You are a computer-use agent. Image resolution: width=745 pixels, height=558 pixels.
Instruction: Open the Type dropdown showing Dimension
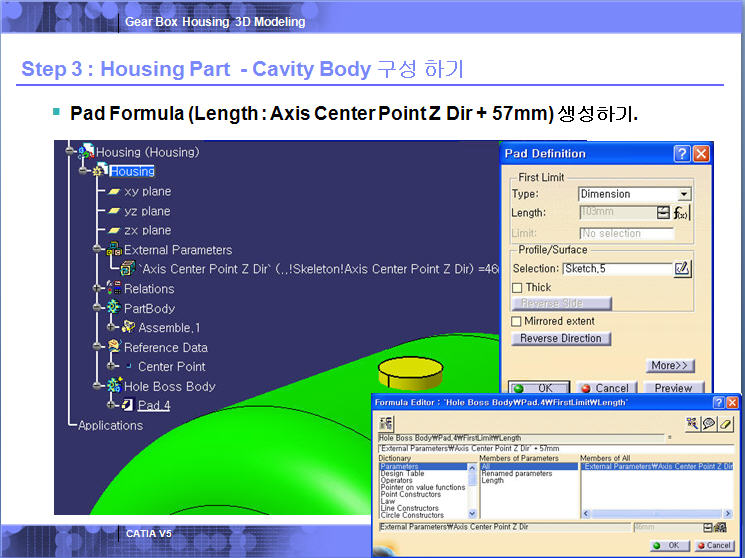[684, 194]
